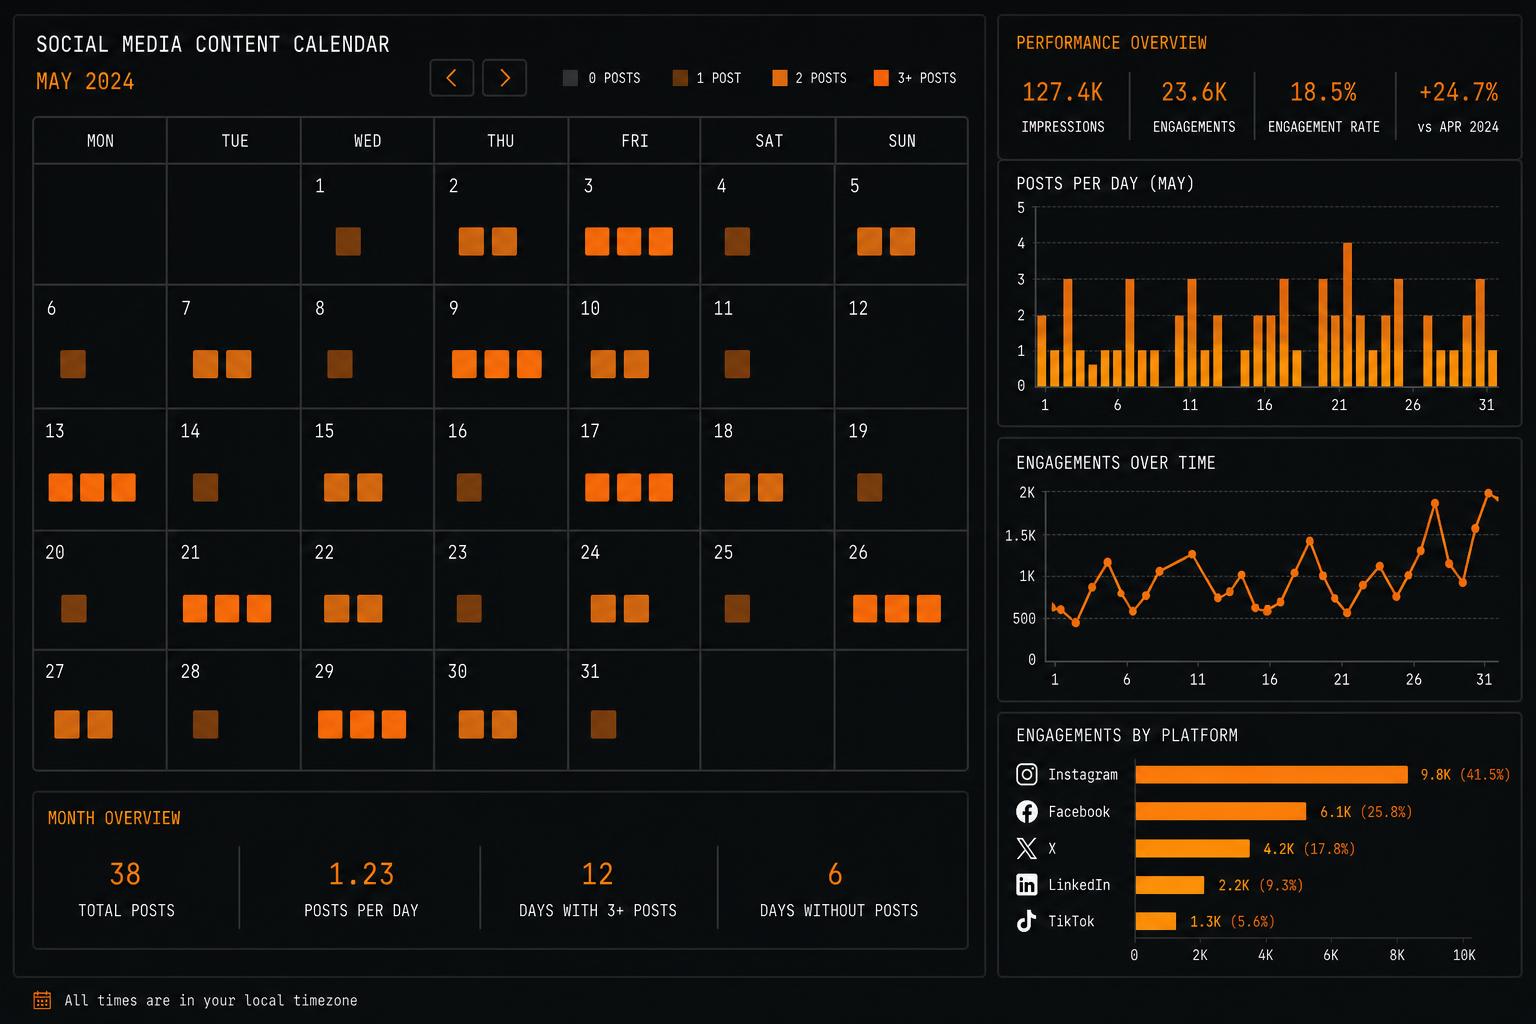This screenshot has width=1536, height=1024.
Task: Click the 0 Posts legend swatch
Action: pos(570,78)
